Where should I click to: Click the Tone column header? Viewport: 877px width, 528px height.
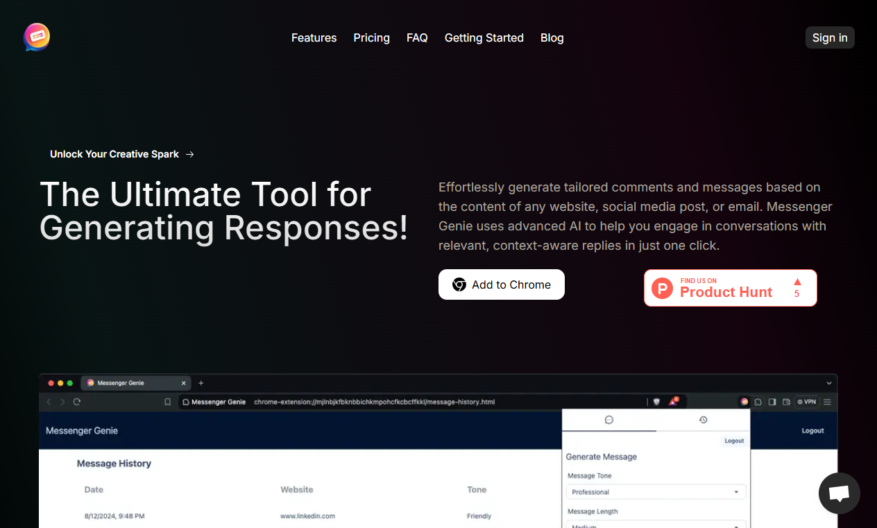pyautogui.click(x=477, y=489)
